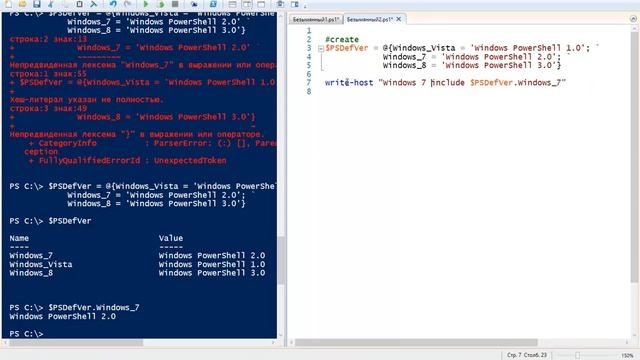
Task: Paste with the clipboard icon
Action: click(x=79, y=4)
